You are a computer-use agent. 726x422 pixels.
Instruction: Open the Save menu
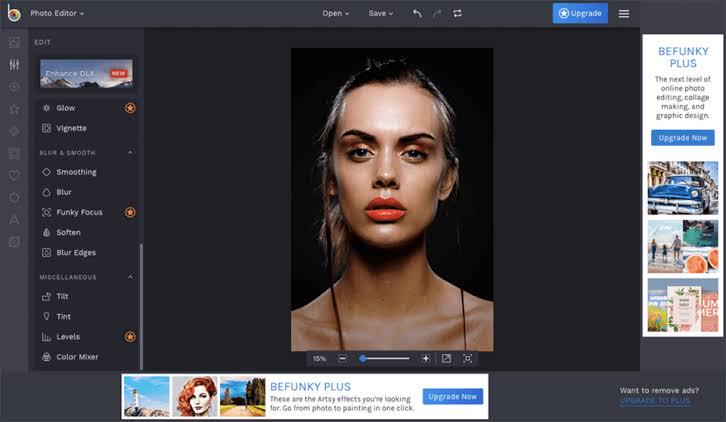coord(381,13)
